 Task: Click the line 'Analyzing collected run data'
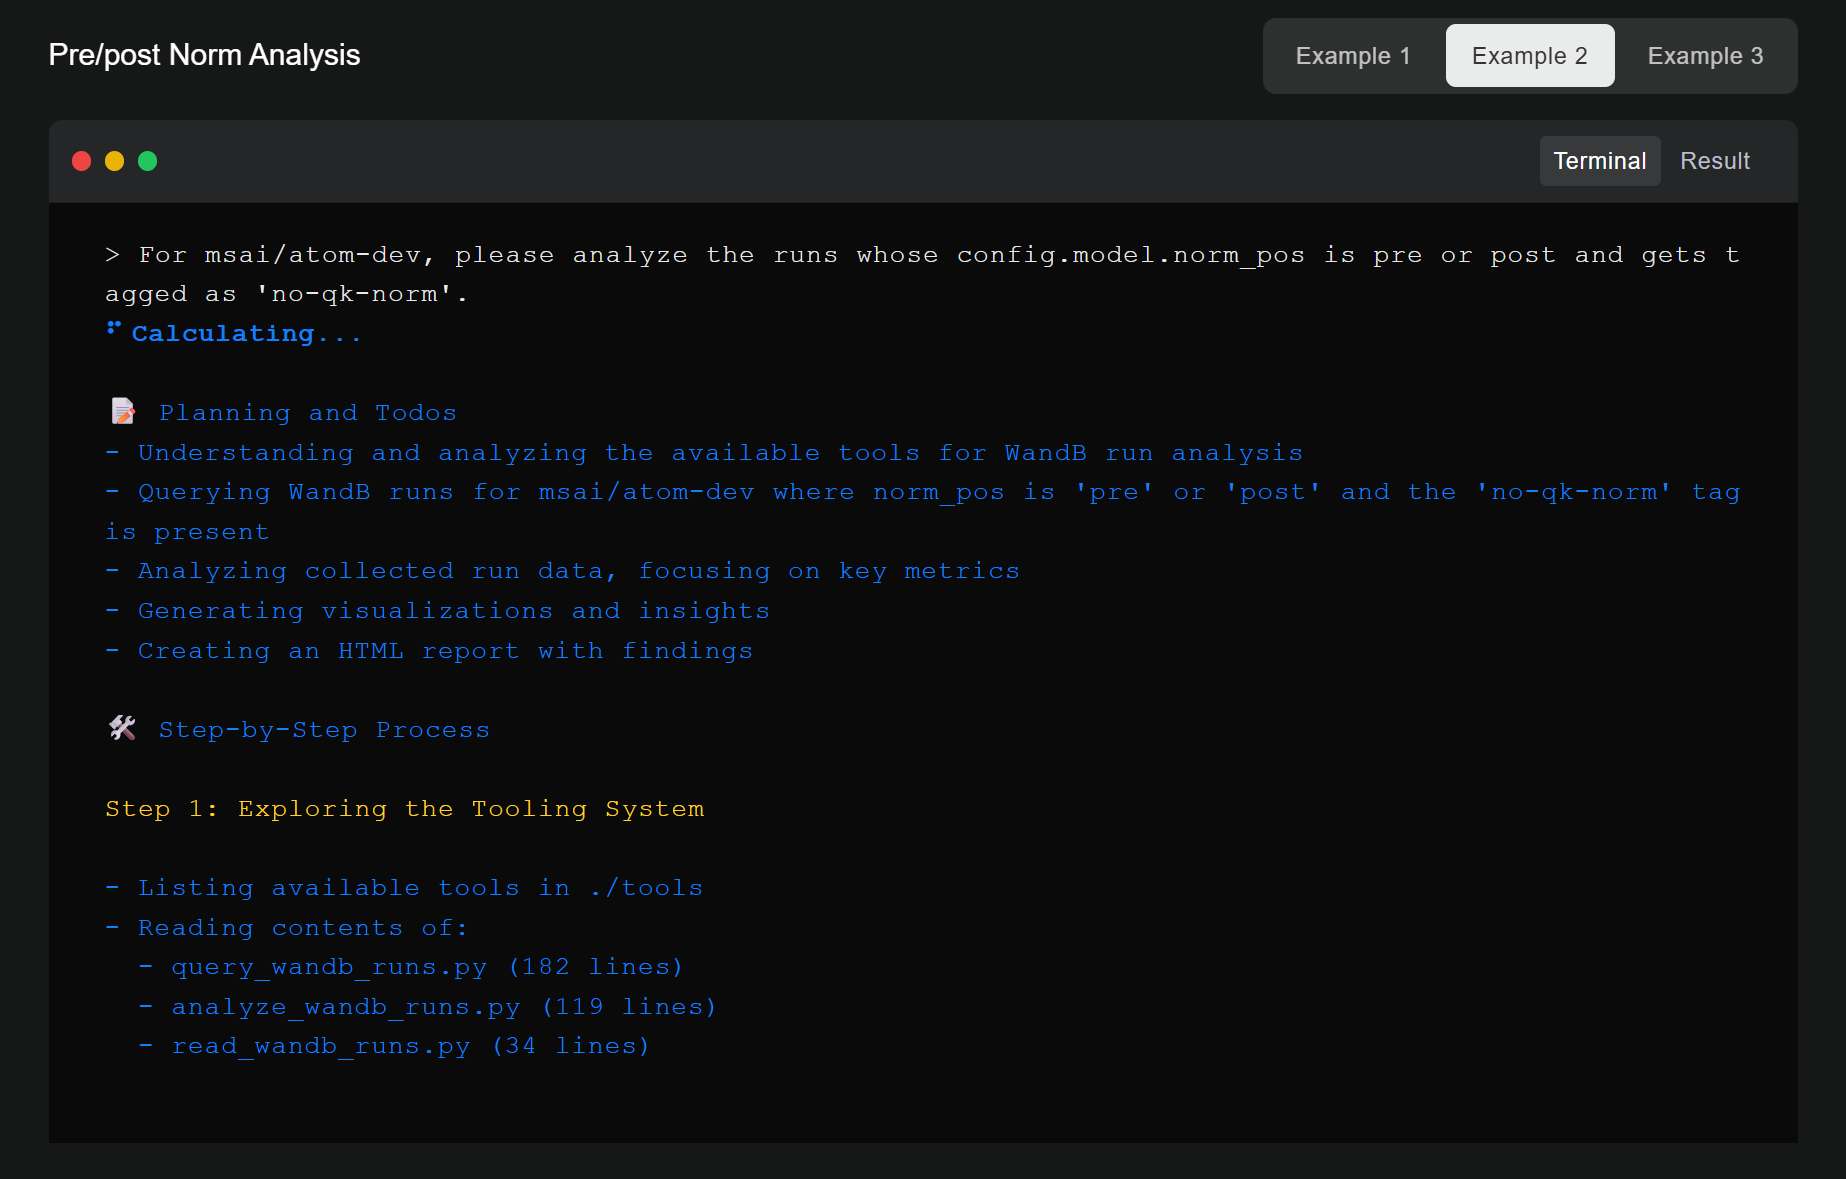point(563,571)
